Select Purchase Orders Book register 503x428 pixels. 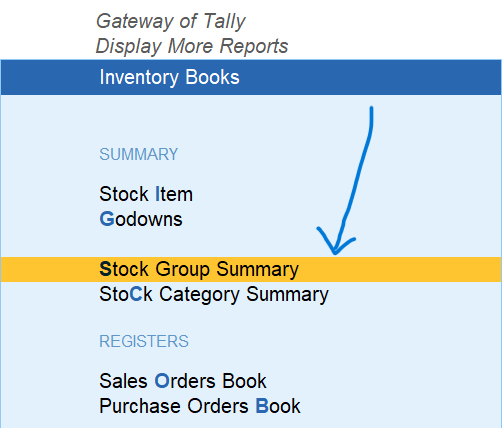click(200, 406)
